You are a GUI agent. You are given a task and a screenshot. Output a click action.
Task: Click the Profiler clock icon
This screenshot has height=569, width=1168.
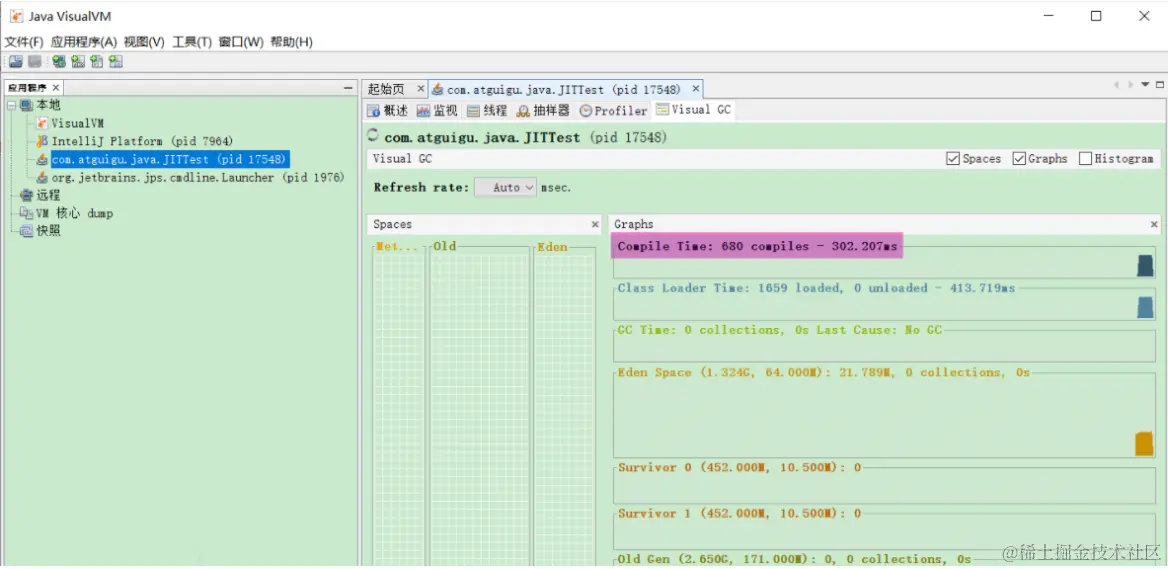[x=585, y=111]
